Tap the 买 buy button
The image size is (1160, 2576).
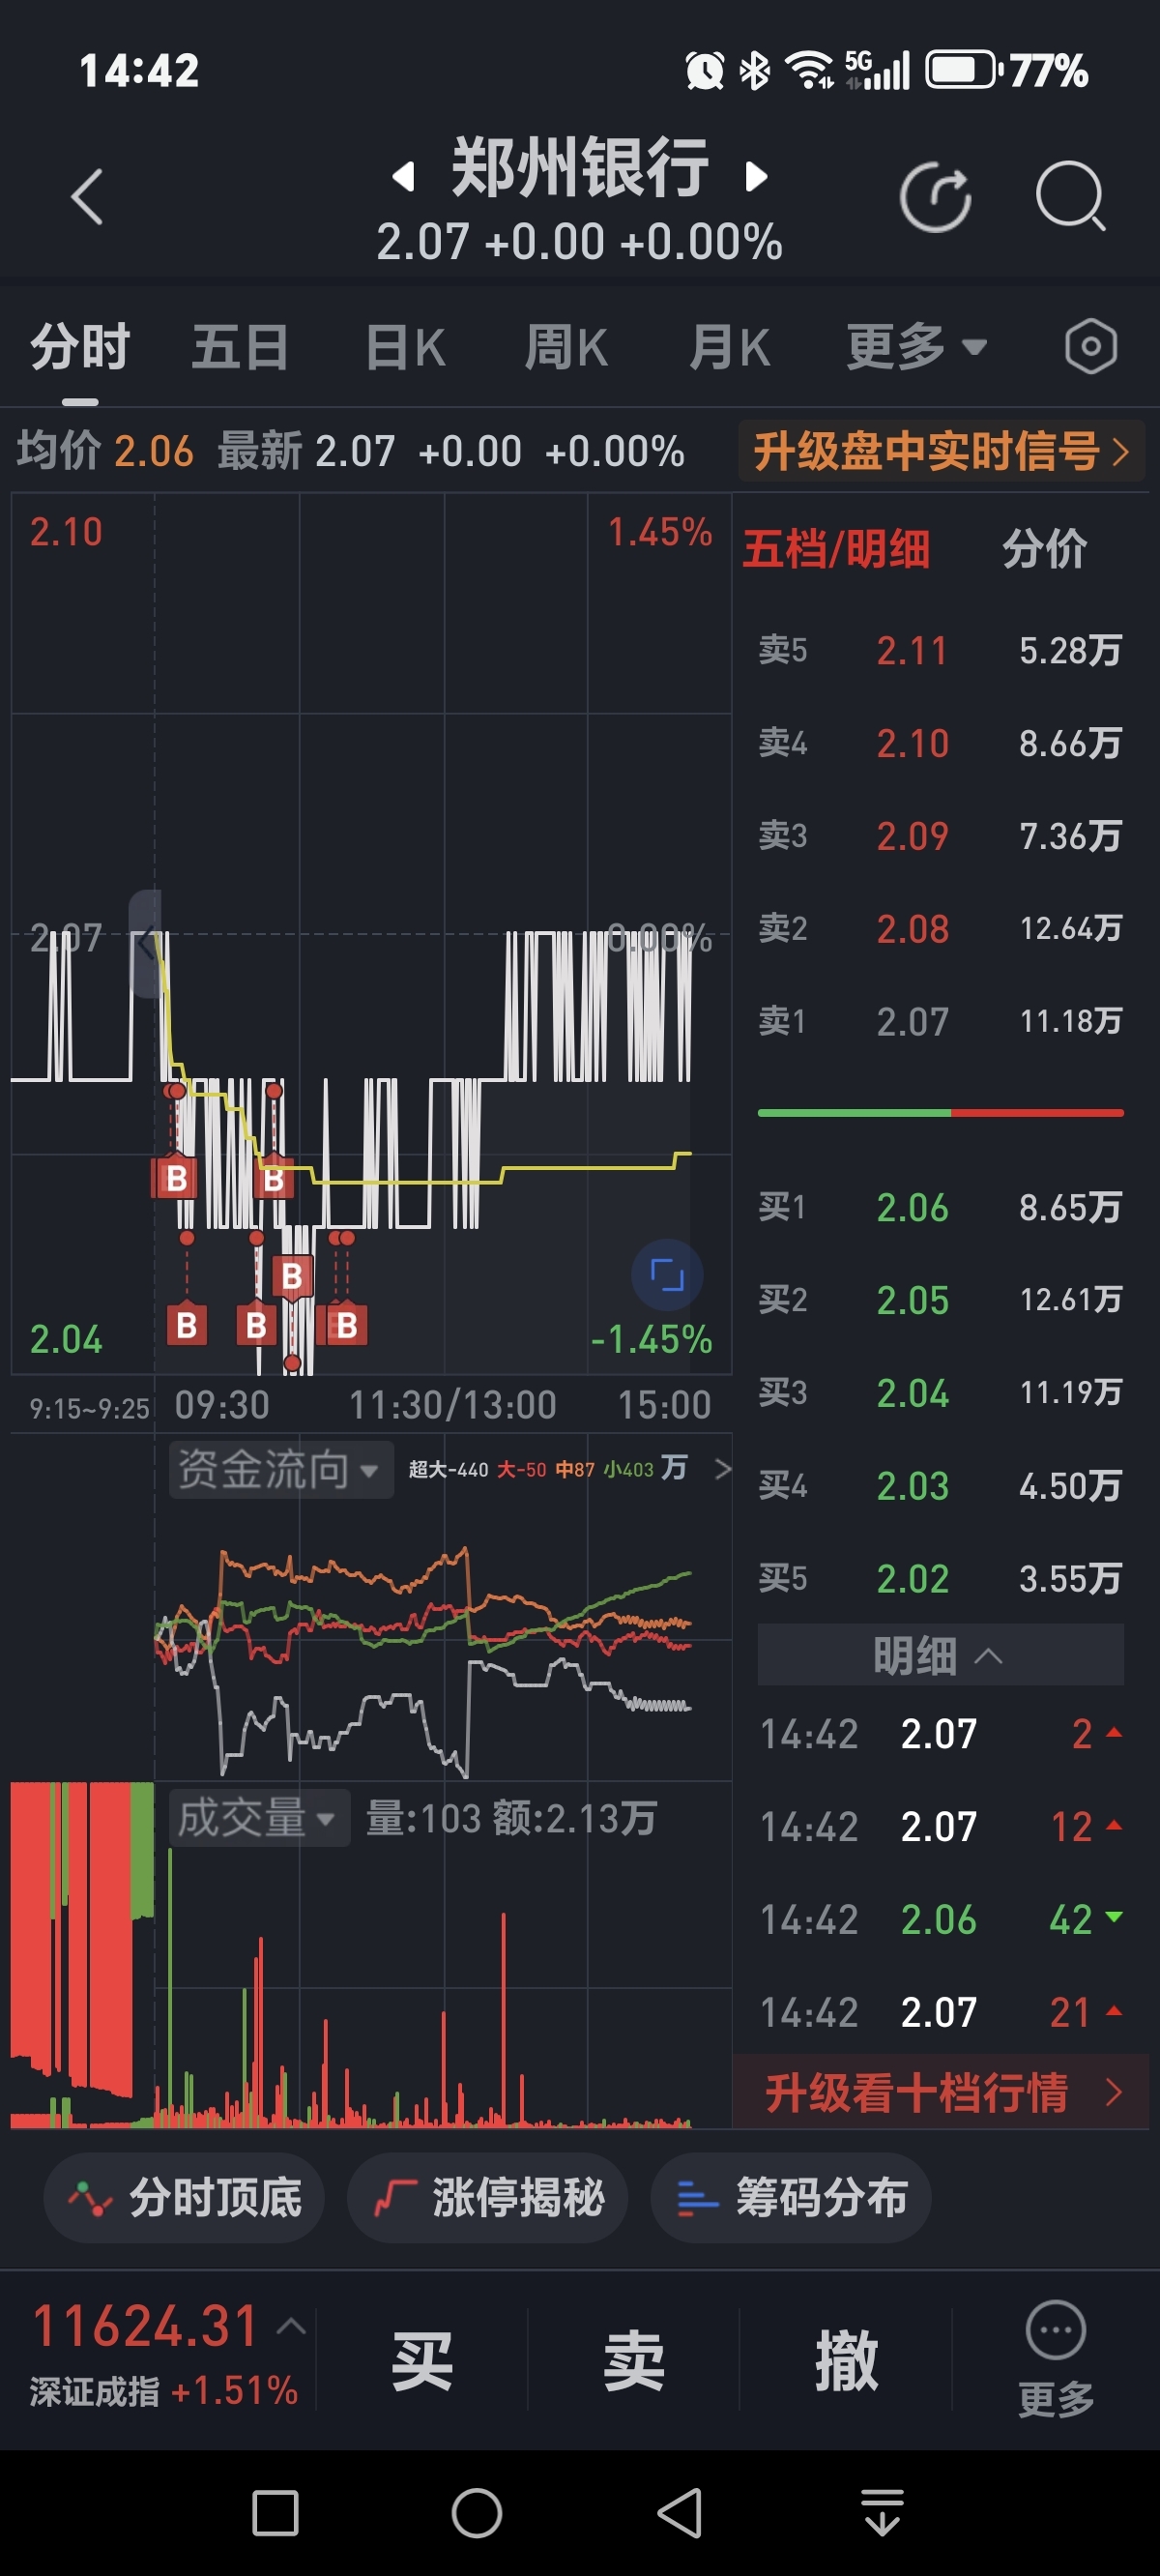click(x=422, y=2360)
